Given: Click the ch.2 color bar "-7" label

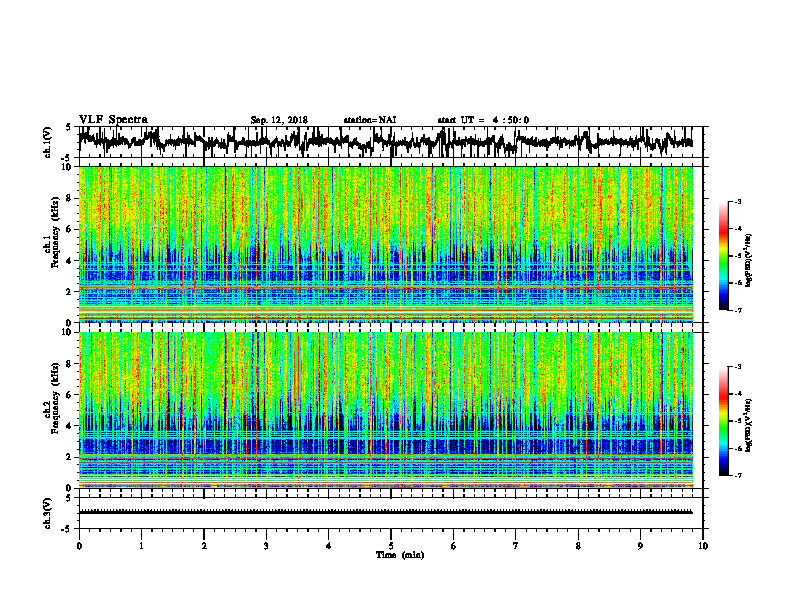Looking at the screenshot, I should coord(737,475).
